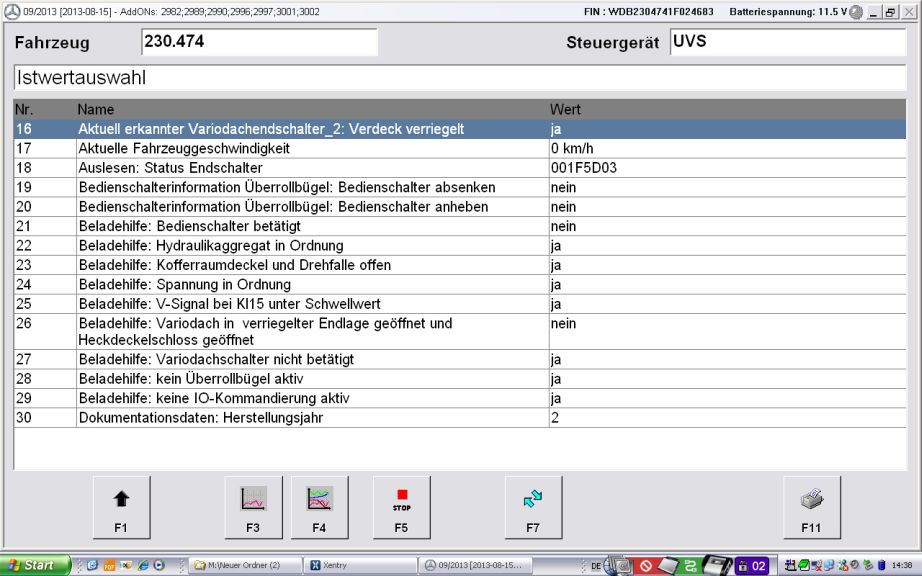Open media player quick launch icon
The height and width of the screenshot is (576, 922).
pos(159,565)
